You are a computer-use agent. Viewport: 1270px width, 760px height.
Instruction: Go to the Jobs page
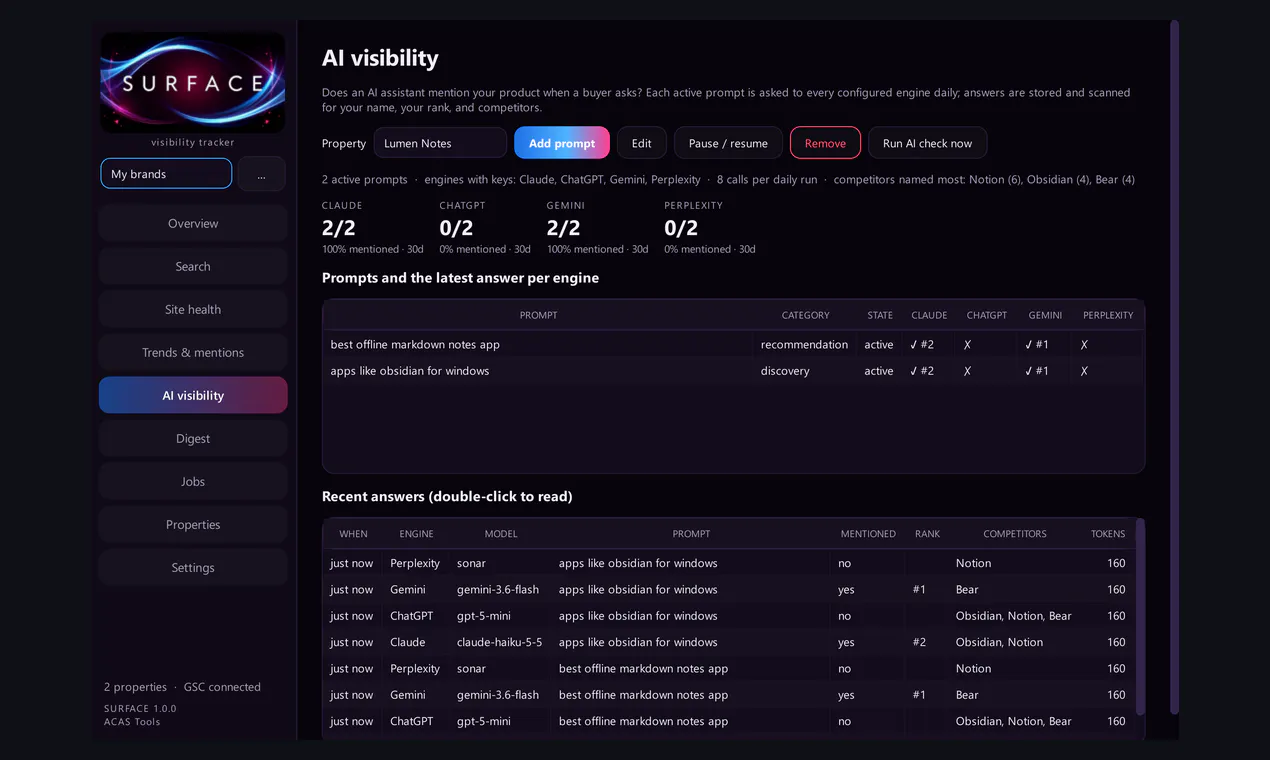pyautogui.click(x=193, y=481)
